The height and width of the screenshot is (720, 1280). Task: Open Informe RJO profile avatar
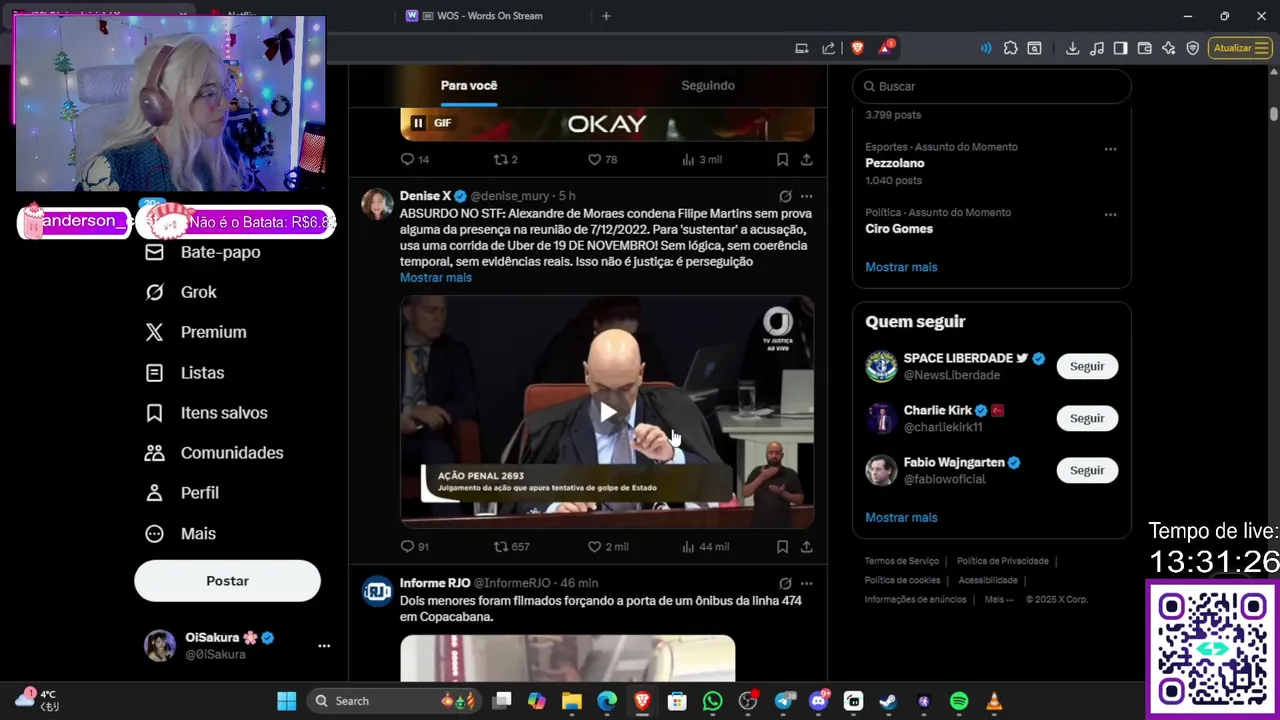377,591
